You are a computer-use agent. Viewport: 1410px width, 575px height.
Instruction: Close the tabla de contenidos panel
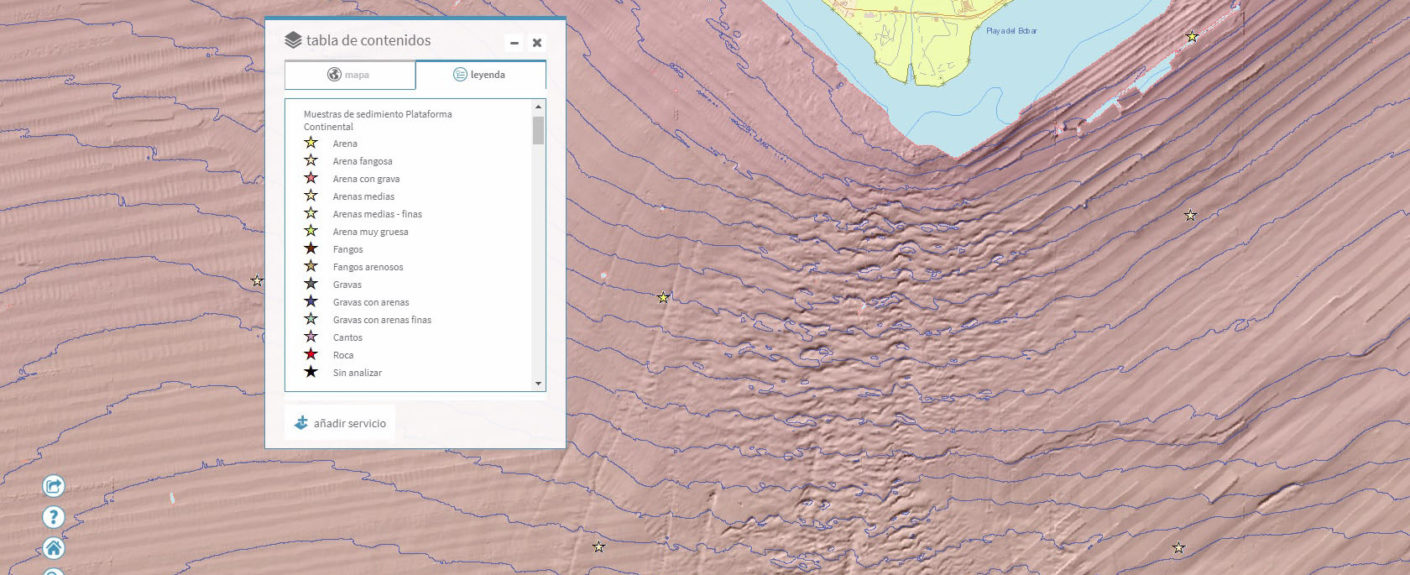(x=537, y=43)
